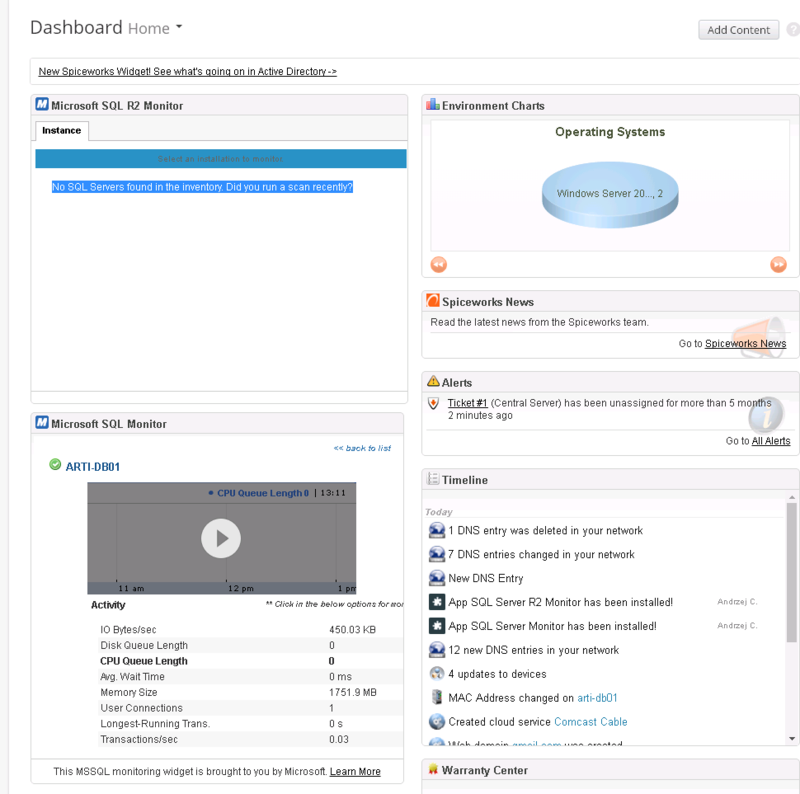Click the Timeline panel icon
This screenshot has height=794, width=800.
pos(433,480)
